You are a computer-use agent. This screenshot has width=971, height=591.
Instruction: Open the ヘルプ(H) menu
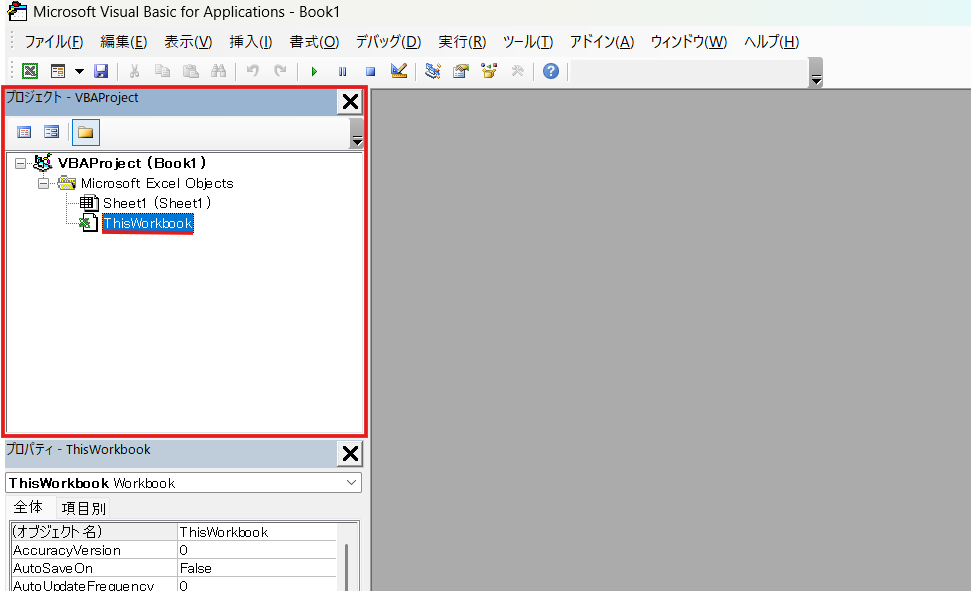pos(772,42)
